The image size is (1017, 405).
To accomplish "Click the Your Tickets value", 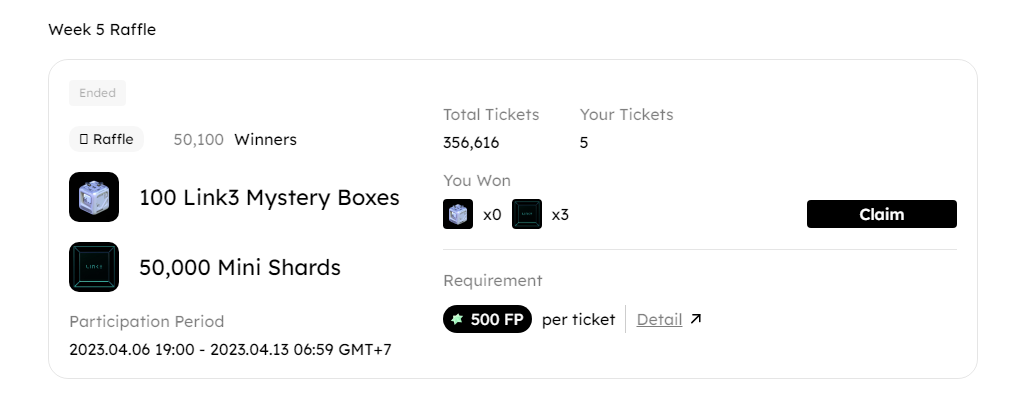I will coord(584,142).
